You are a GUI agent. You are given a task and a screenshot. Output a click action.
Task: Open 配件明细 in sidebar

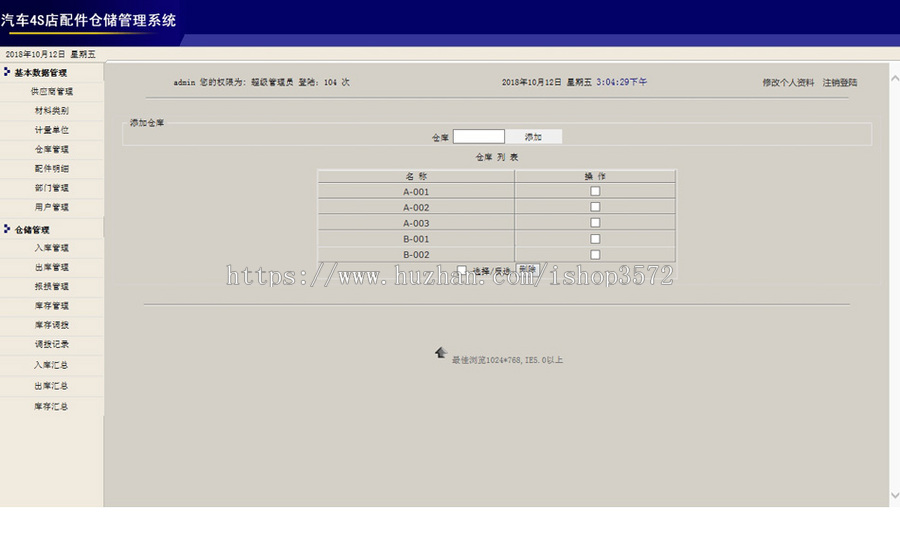[x=52, y=169]
